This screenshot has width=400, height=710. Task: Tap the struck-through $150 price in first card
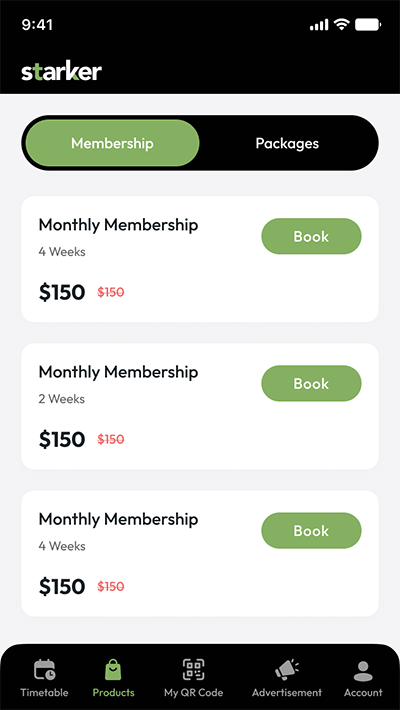[x=111, y=293]
